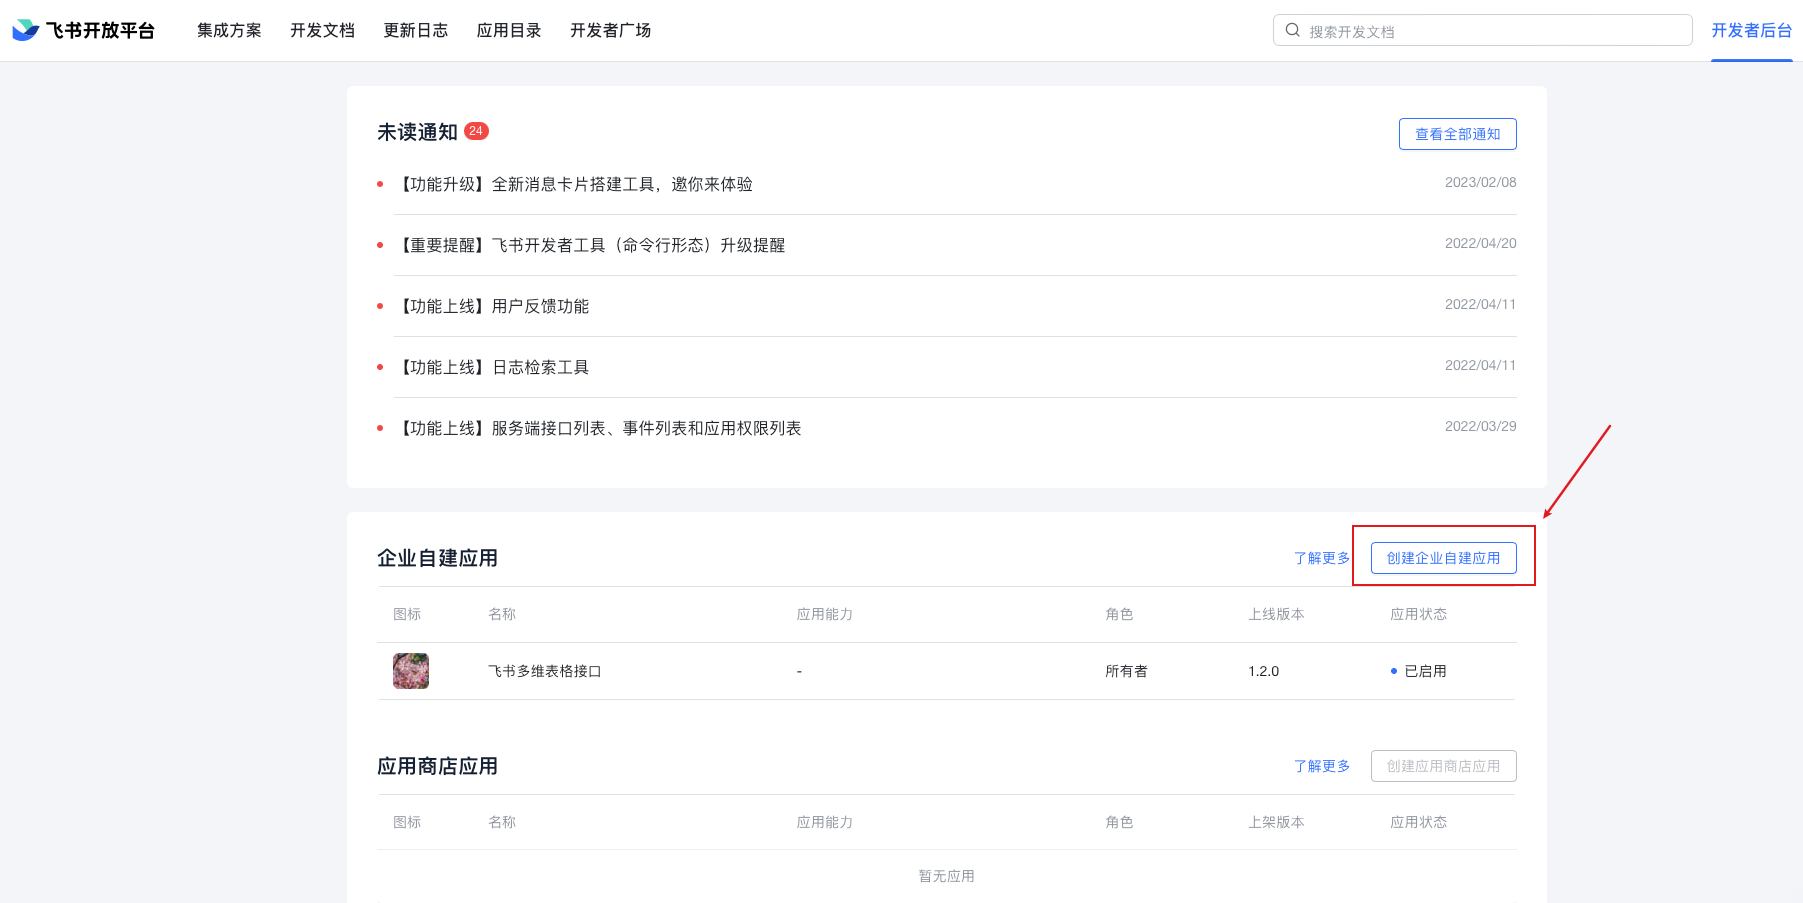This screenshot has width=1803, height=903.
Task: Click version number 1.2.0
Action: click(x=1263, y=671)
